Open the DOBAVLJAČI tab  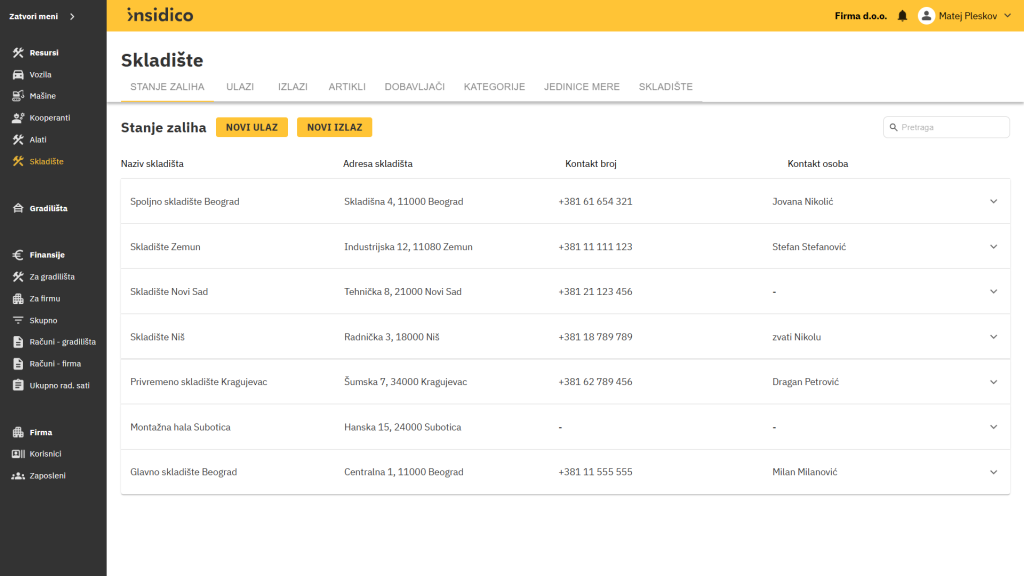click(415, 87)
